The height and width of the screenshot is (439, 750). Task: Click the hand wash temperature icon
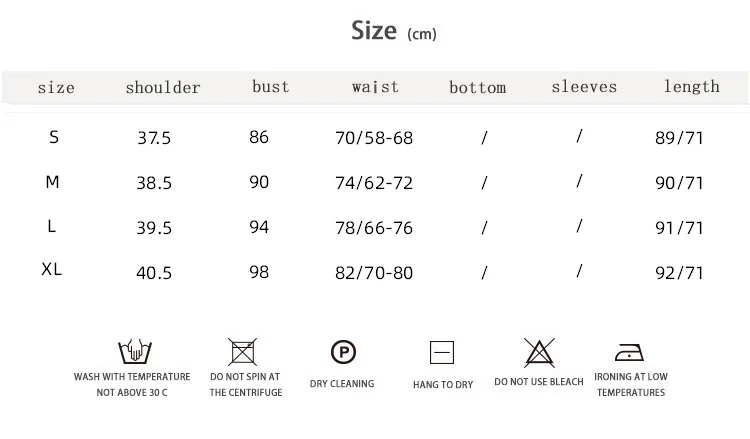point(135,352)
